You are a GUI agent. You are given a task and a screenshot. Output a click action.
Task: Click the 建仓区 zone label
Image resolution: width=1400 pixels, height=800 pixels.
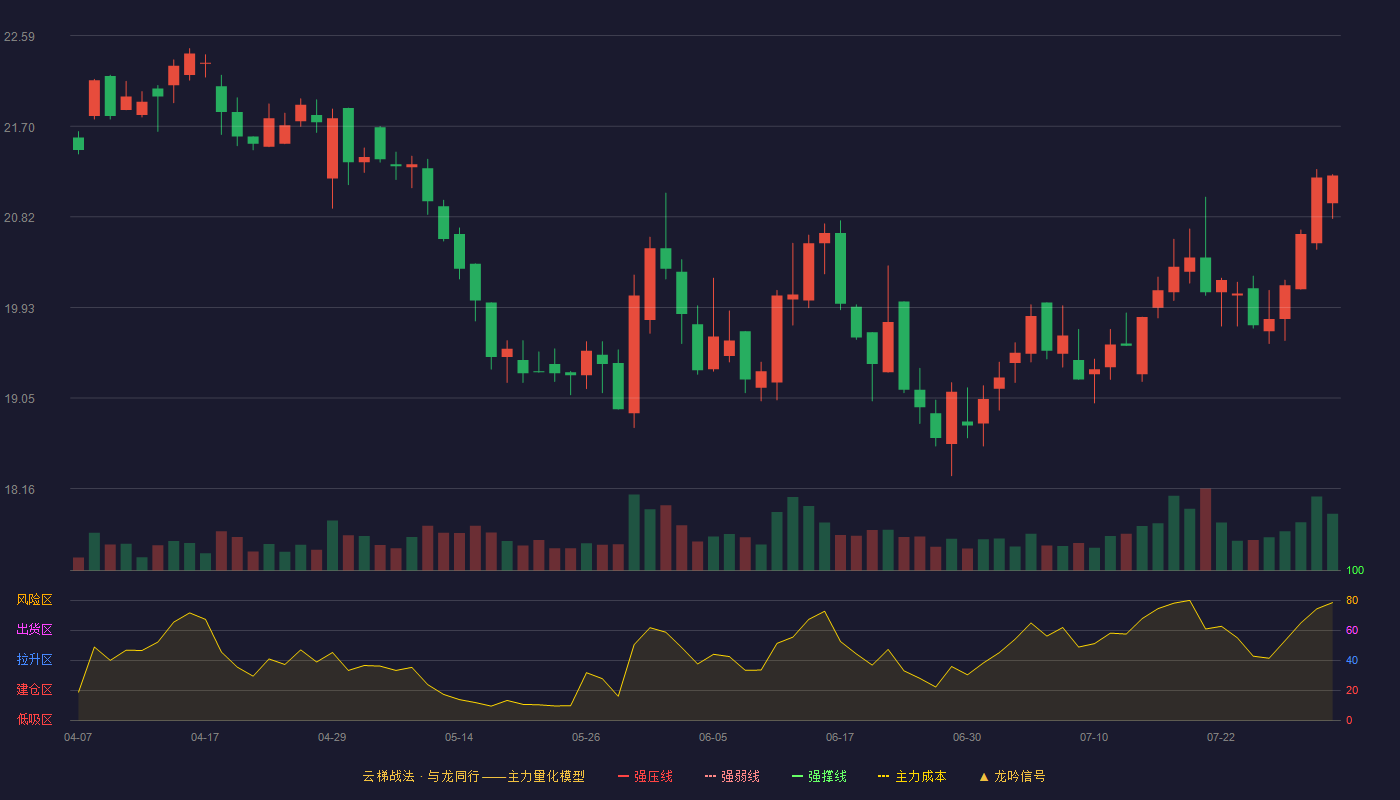click(x=34, y=690)
